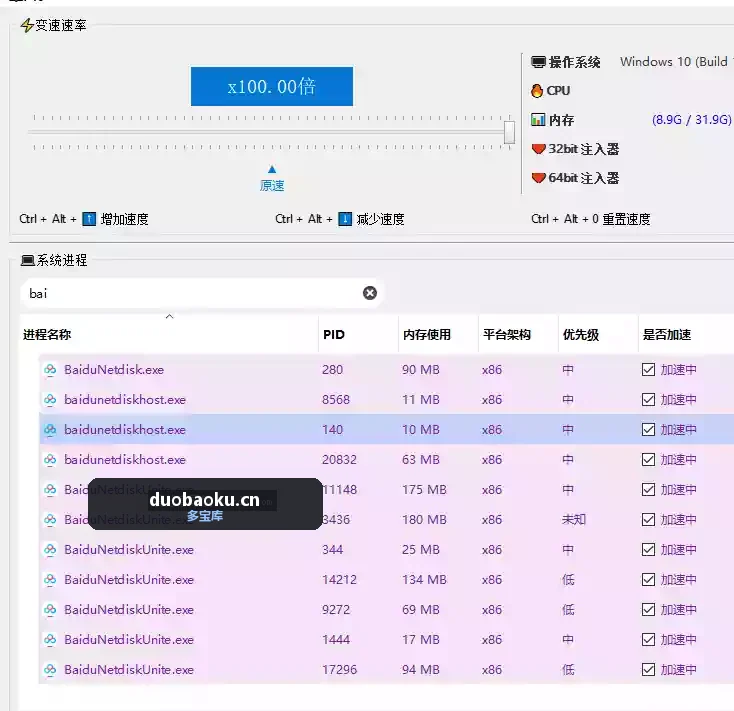Uncheck acceleration for BaiduNetdiskUnite.exe PID 344

click(648, 550)
